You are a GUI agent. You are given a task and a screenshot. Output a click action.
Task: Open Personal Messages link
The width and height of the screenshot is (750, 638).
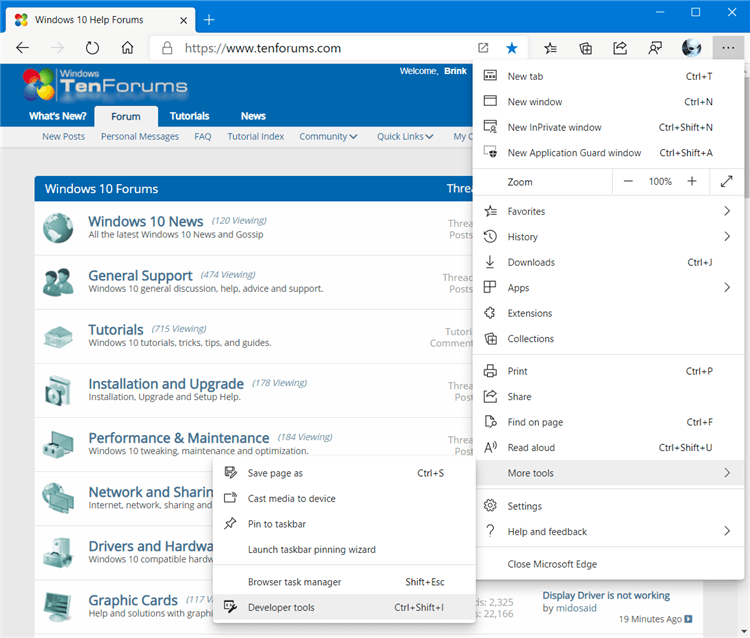(140, 136)
